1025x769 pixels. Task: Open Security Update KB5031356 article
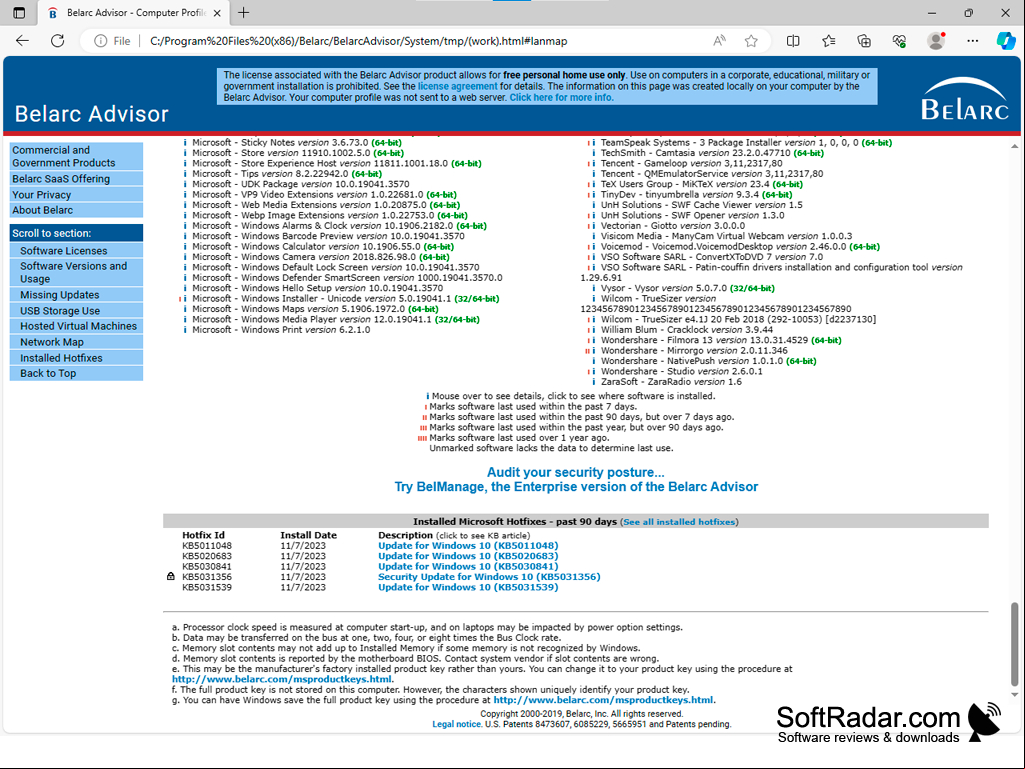(x=489, y=577)
